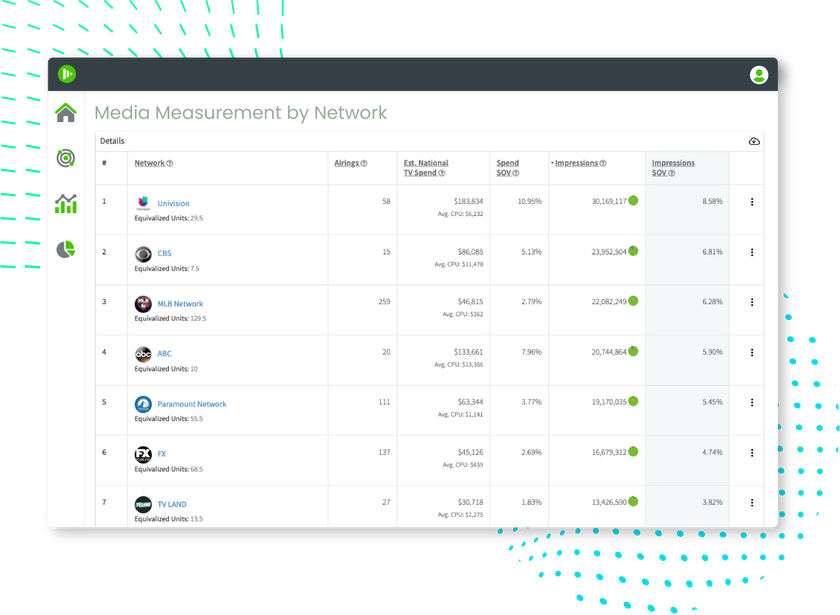The width and height of the screenshot is (840, 615).
Task: Open the CBS network link
Action: [164, 253]
